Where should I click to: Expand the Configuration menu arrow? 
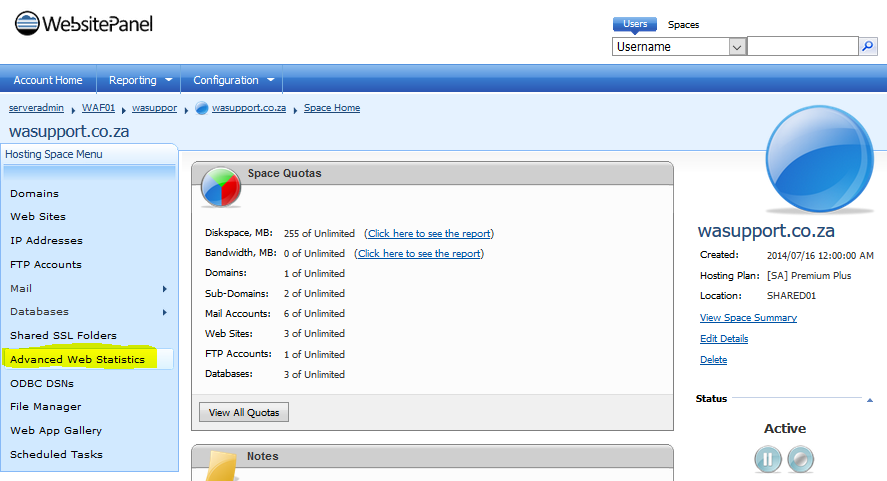pyautogui.click(x=270, y=80)
